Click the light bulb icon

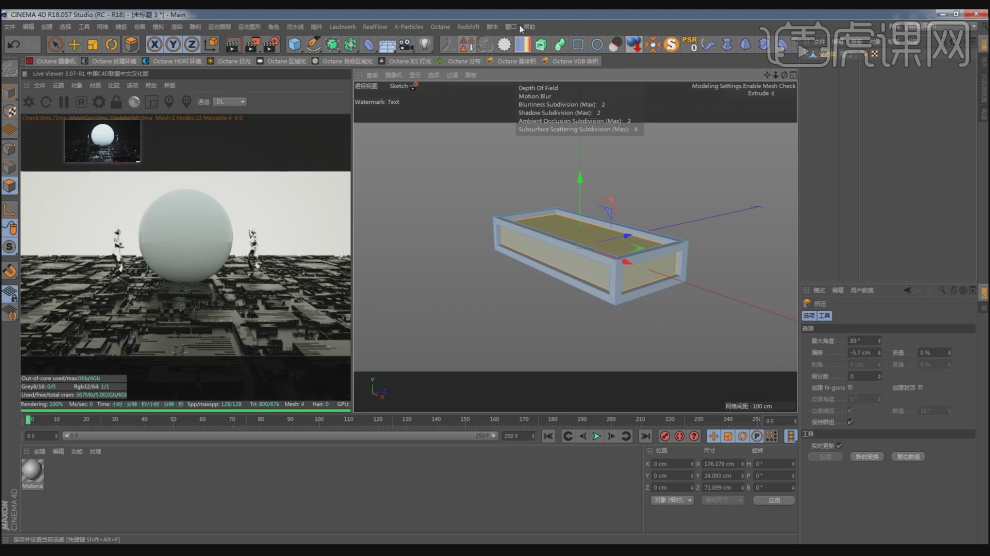coord(425,44)
